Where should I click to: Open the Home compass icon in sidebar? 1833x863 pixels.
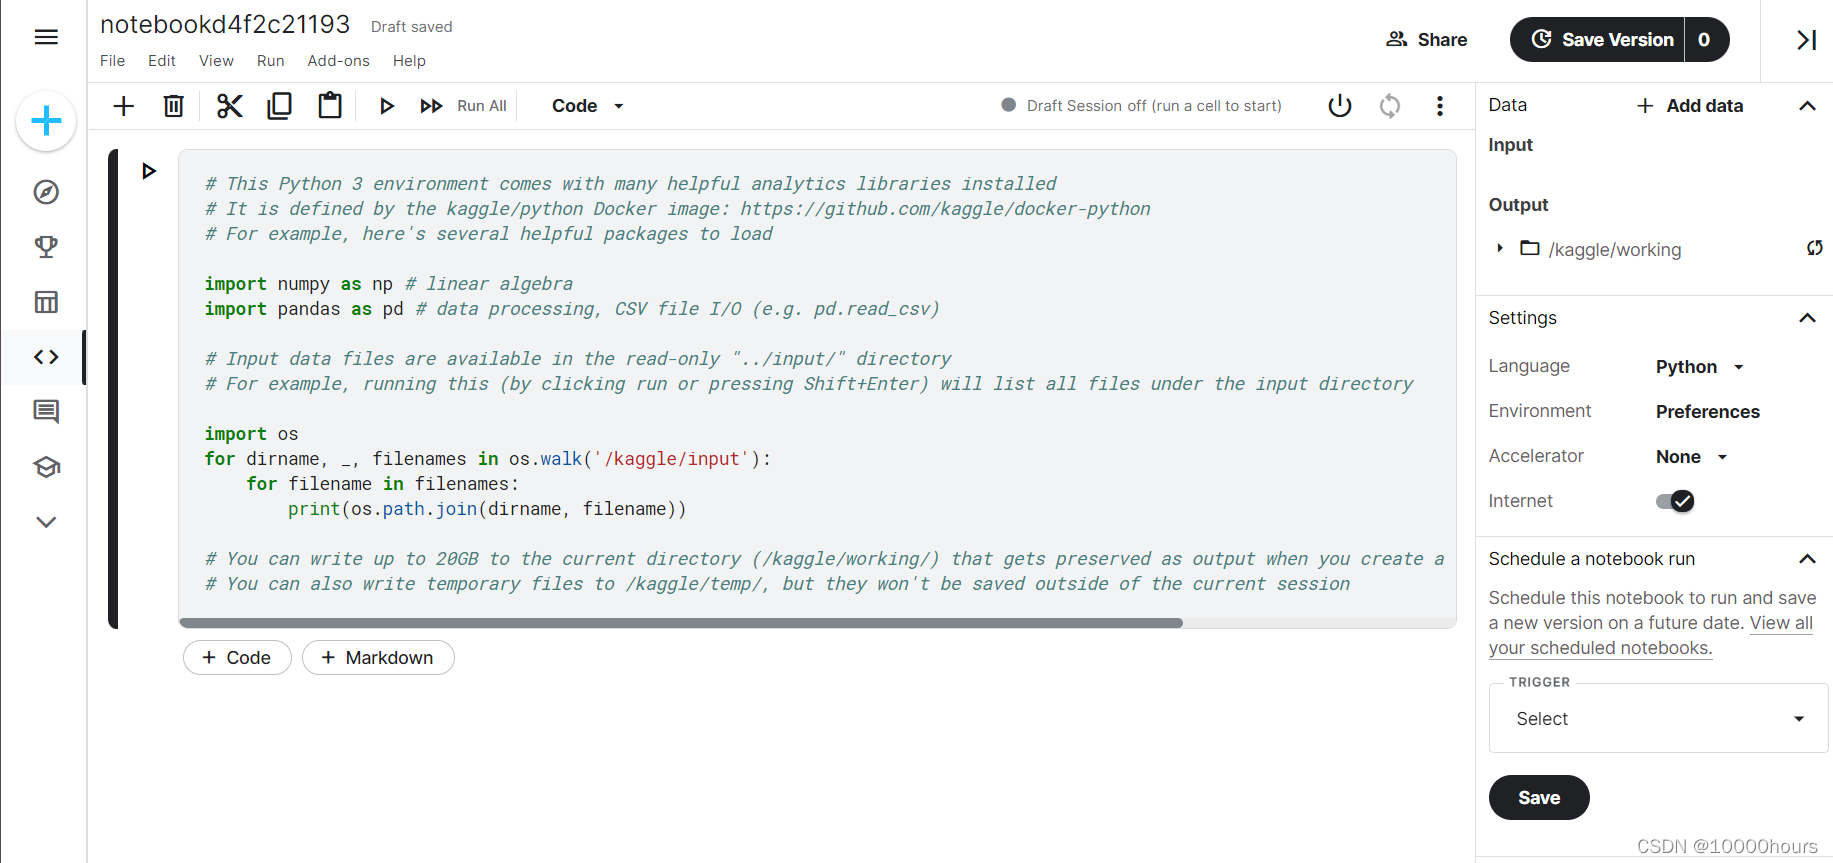pyautogui.click(x=46, y=192)
